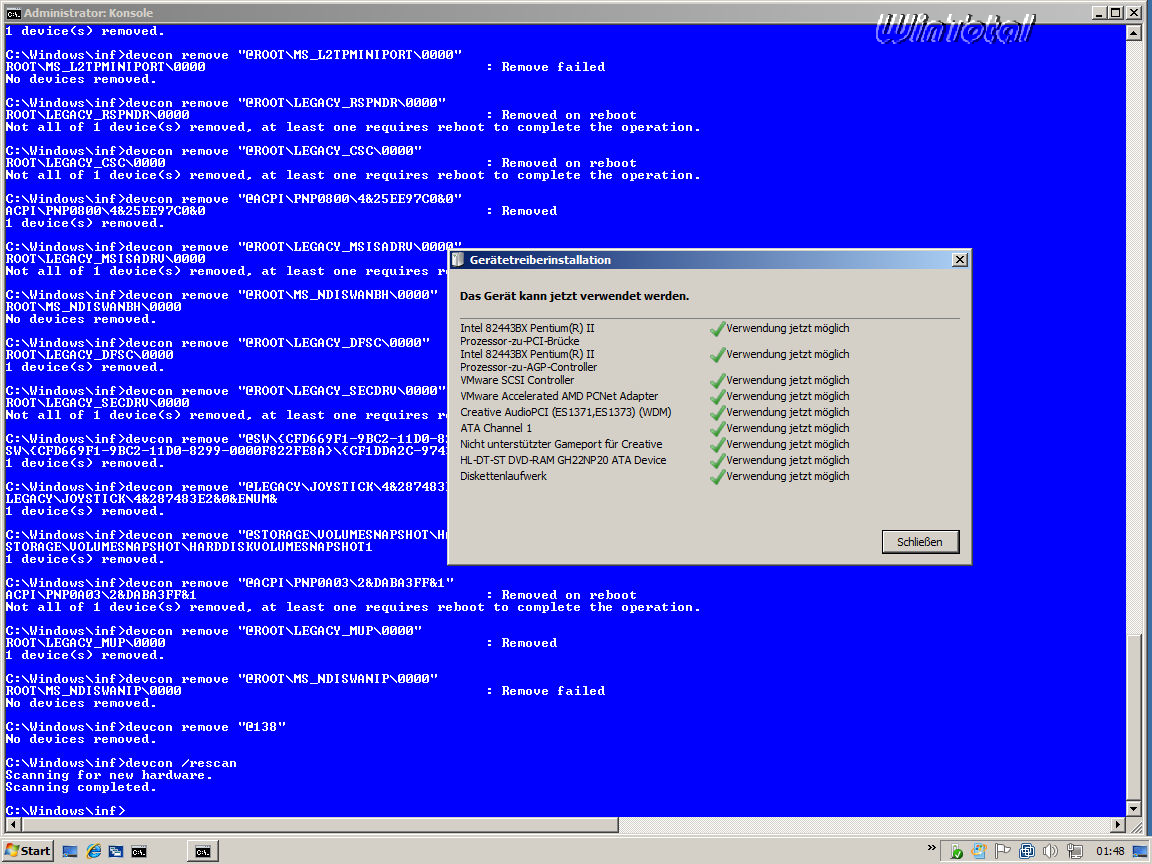Click the 'ROOT\LEGACY_DFSC\0000' output line
The image size is (1152, 864).
(x=90, y=355)
